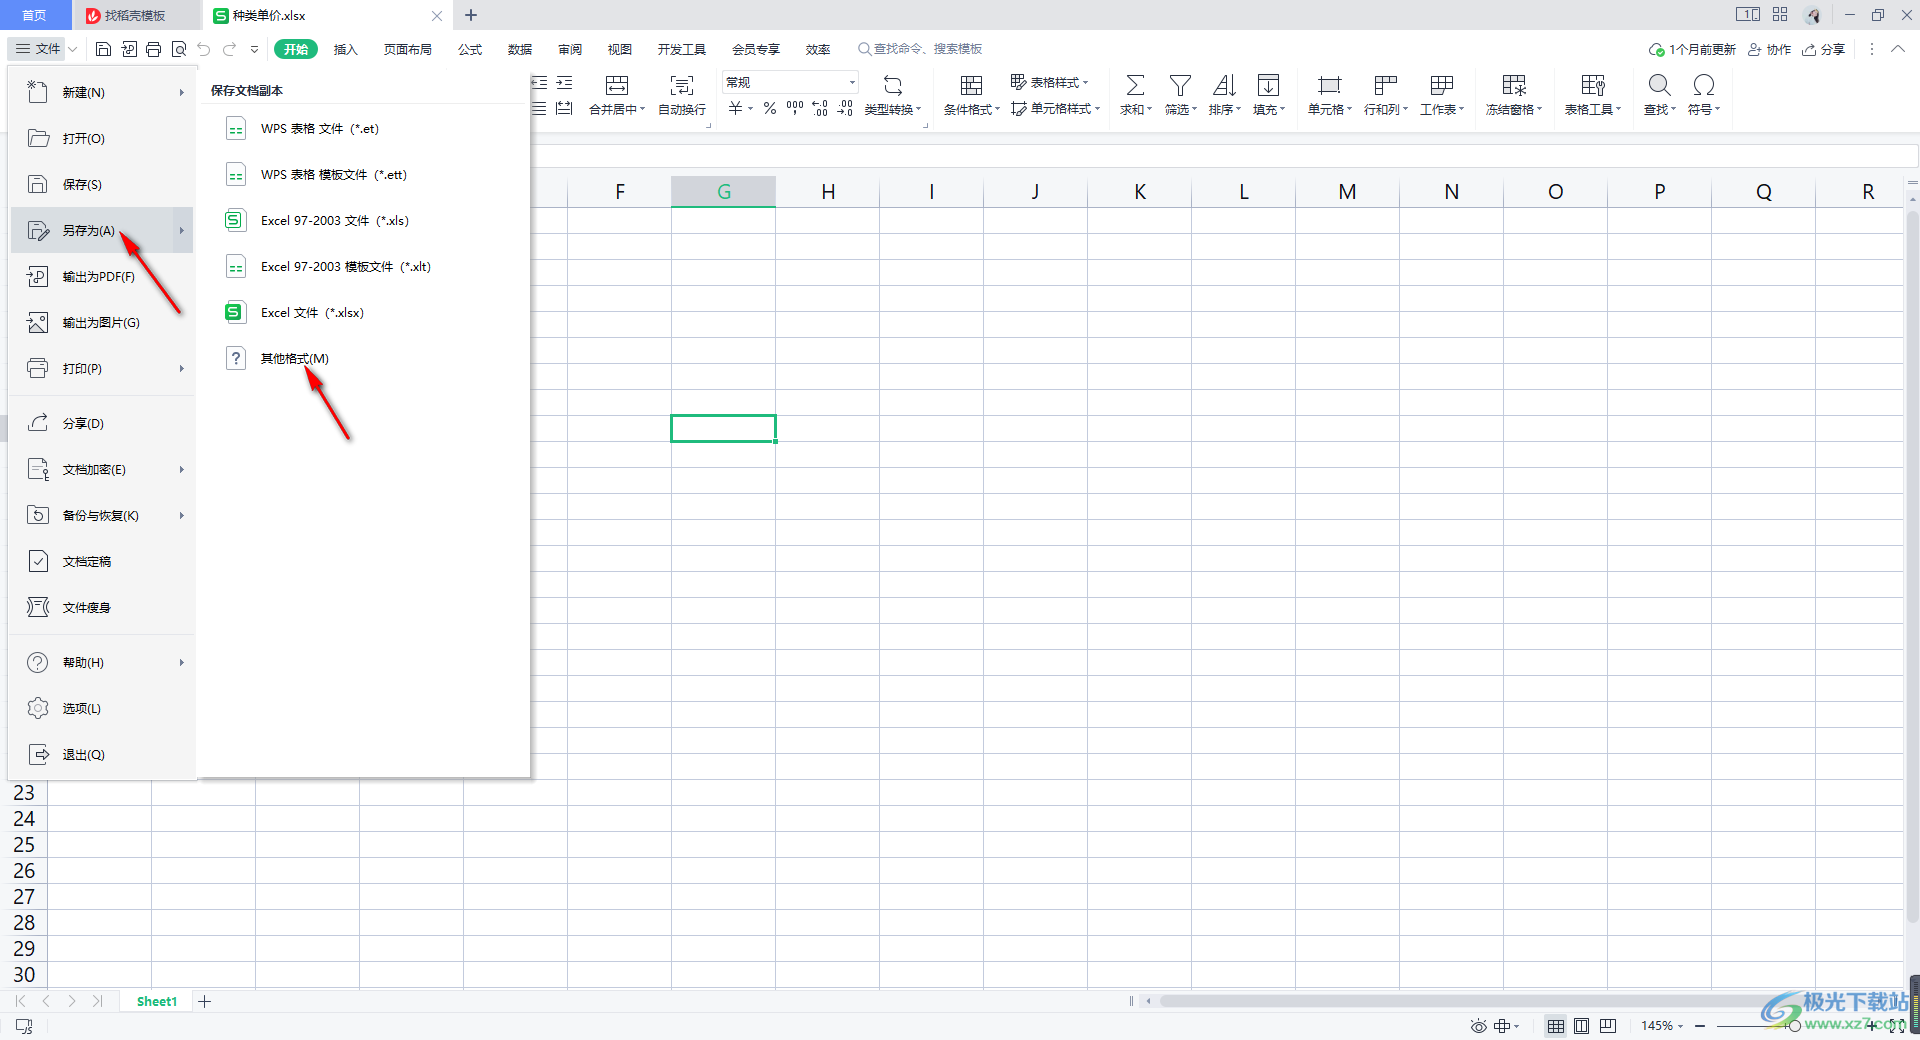
Task: Click the Collaborate button
Action: [1770, 49]
